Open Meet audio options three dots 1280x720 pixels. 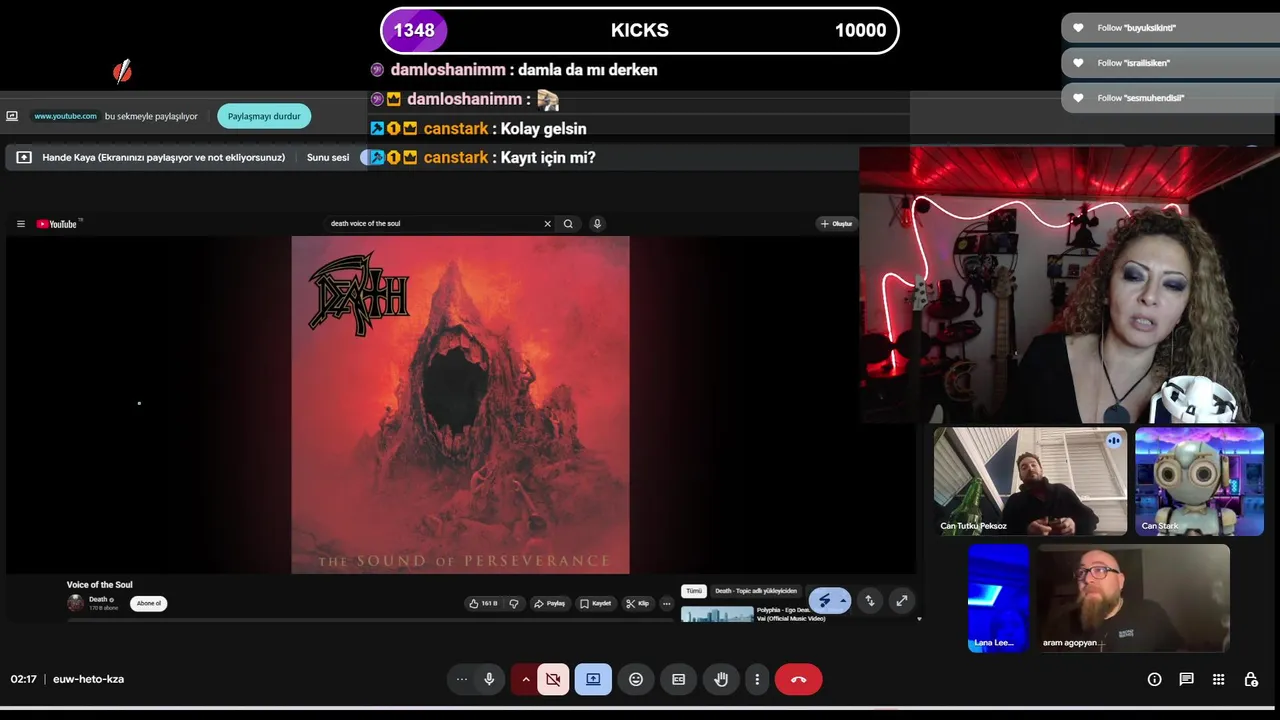pos(461,679)
